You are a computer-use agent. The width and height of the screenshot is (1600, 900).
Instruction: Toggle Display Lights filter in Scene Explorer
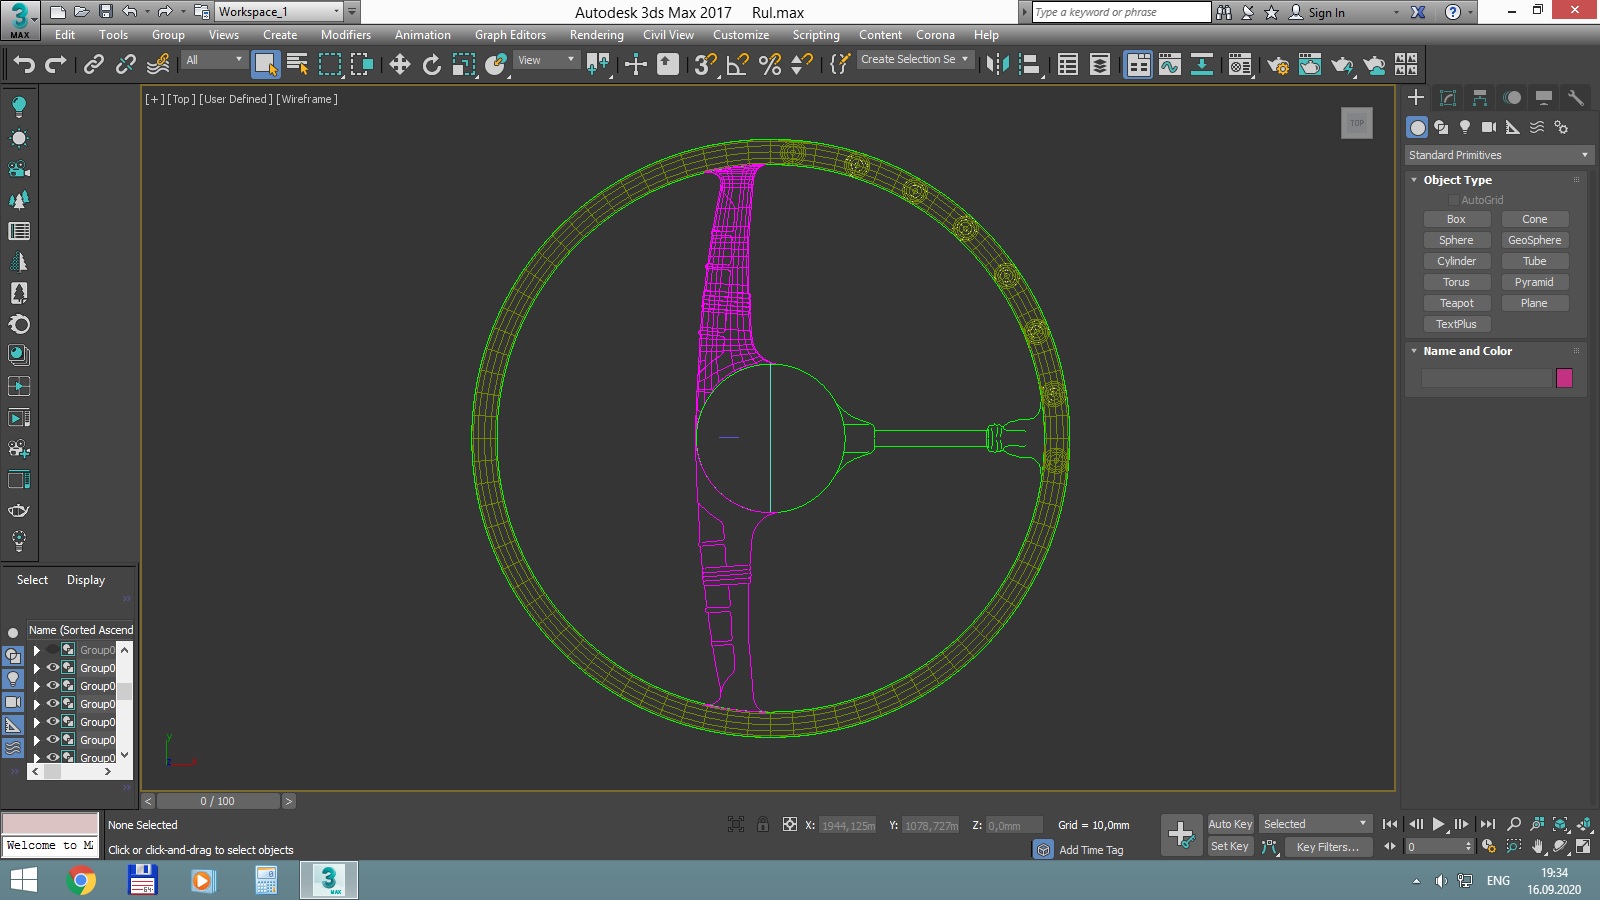13,678
